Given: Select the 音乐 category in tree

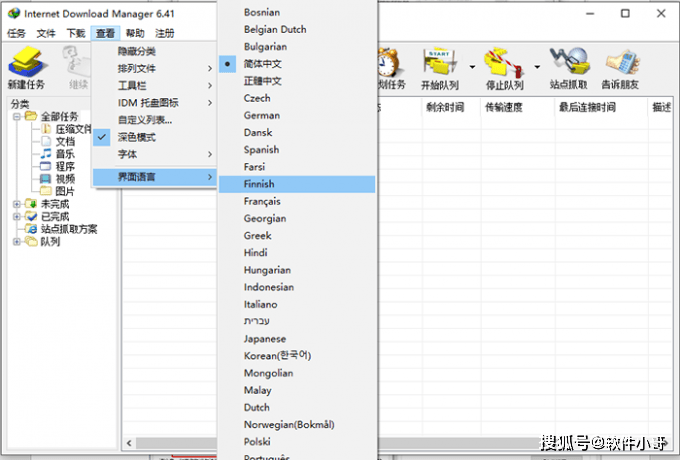Looking at the screenshot, I should tap(58, 153).
